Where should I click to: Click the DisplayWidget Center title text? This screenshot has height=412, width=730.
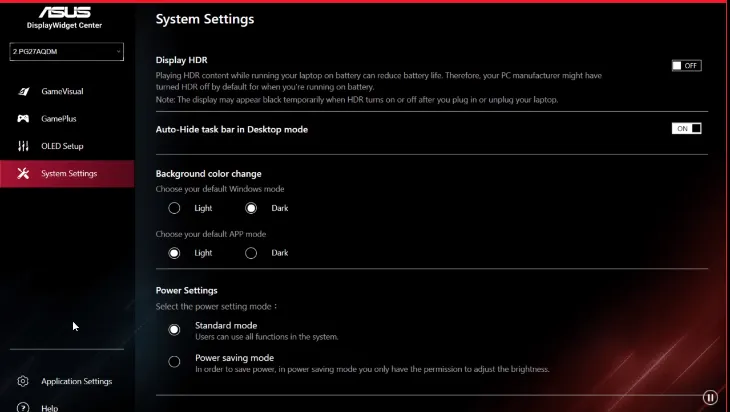point(64,25)
